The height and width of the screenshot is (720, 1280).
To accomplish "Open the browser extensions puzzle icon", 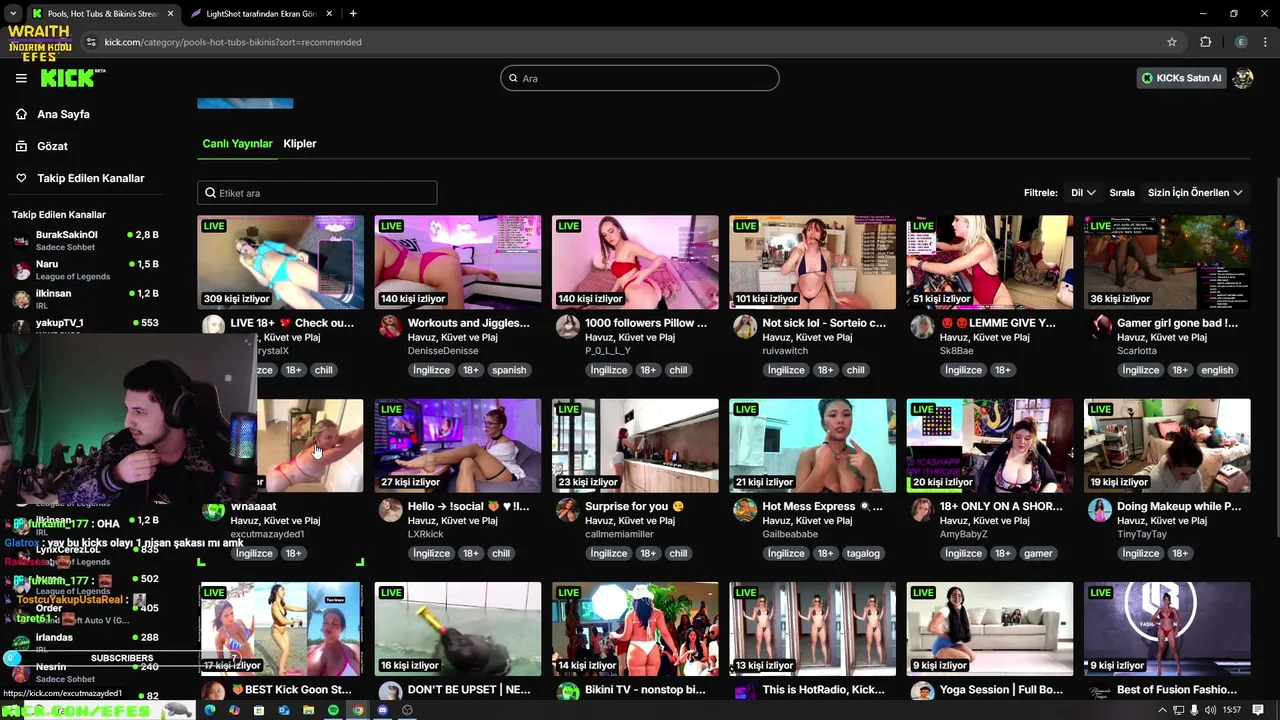I will (1205, 42).
